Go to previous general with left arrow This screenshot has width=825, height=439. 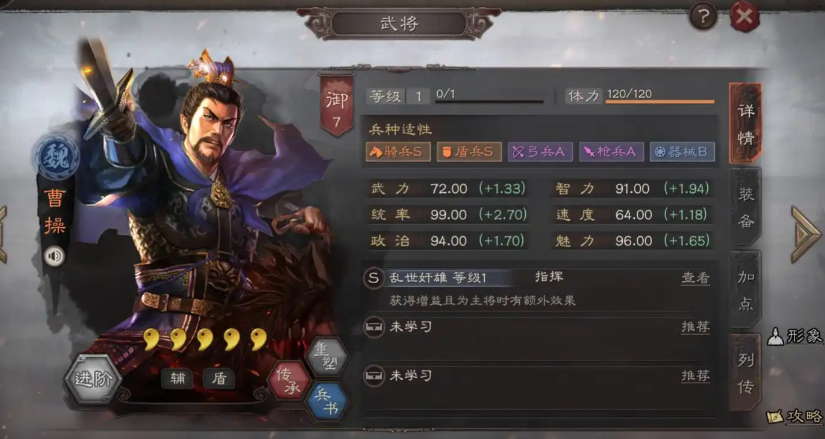click(x=3, y=234)
